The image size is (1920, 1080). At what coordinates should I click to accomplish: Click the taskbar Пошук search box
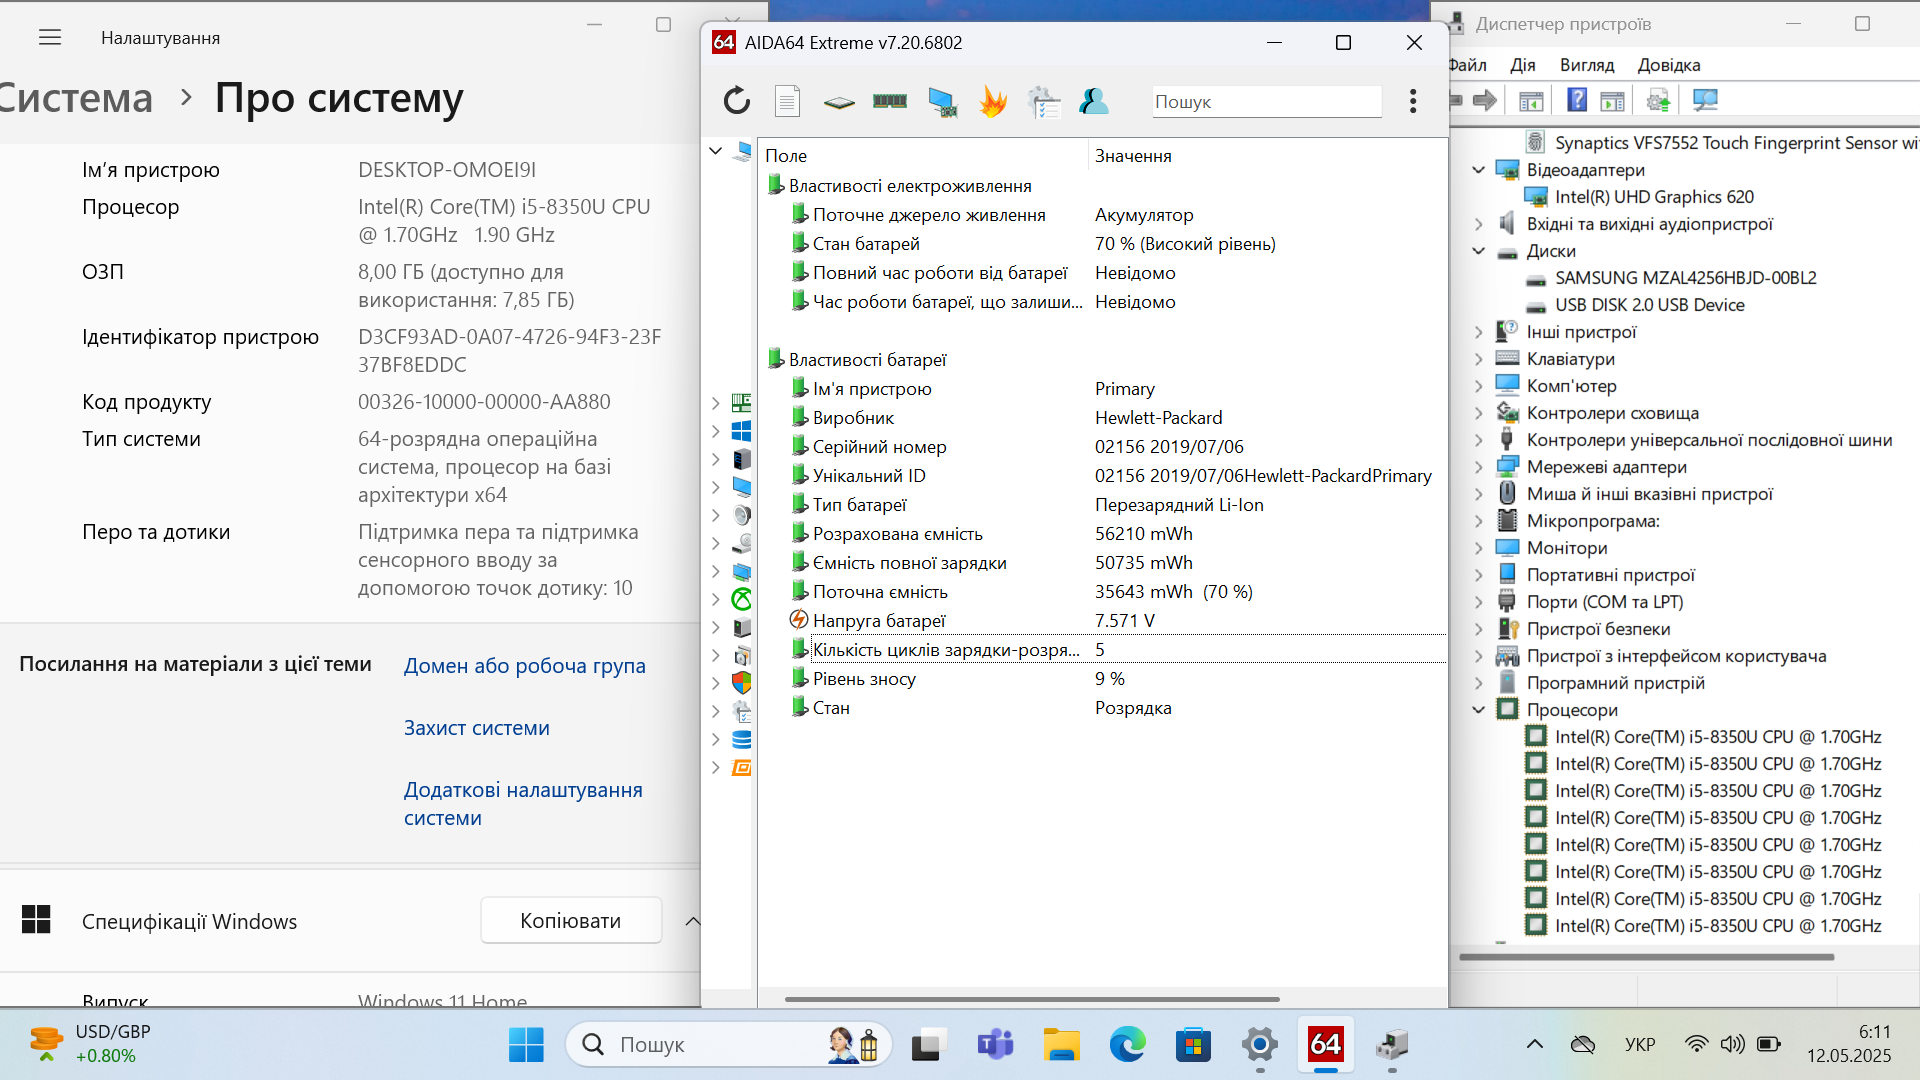coord(728,1045)
